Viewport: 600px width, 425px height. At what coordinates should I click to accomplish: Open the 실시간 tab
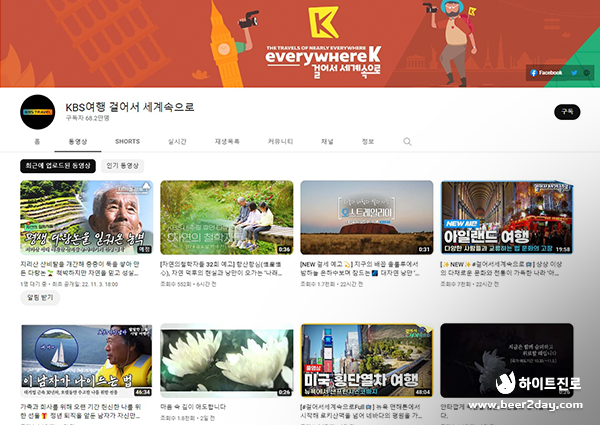177,142
